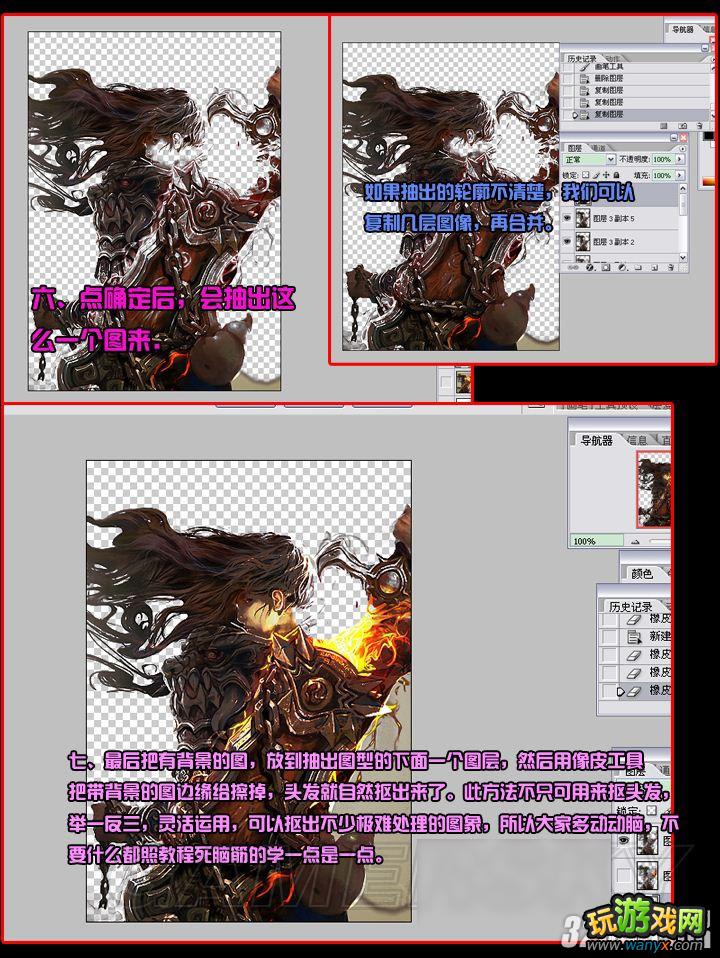This screenshot has height=958, width=720.
Task: Toggle lock transparent pixels in bottom Layers panel
Action: [x=652, y=810]
